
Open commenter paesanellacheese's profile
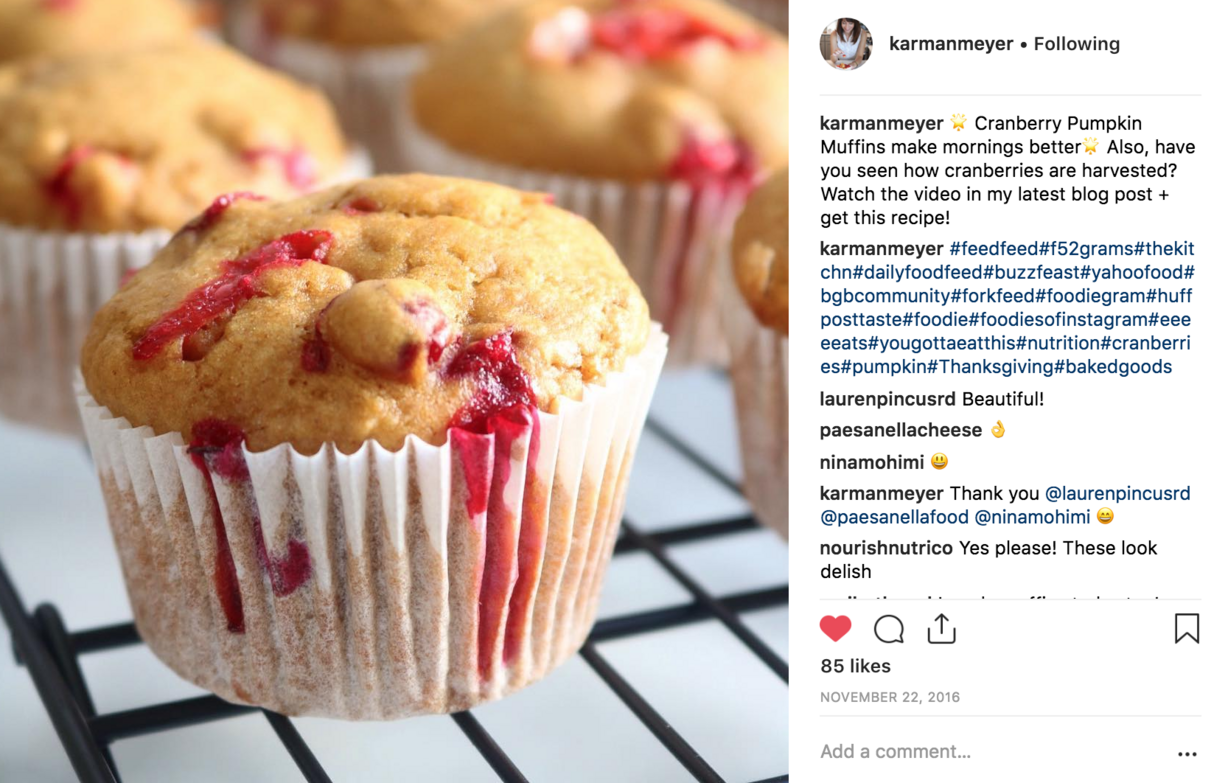click(901, 430)
